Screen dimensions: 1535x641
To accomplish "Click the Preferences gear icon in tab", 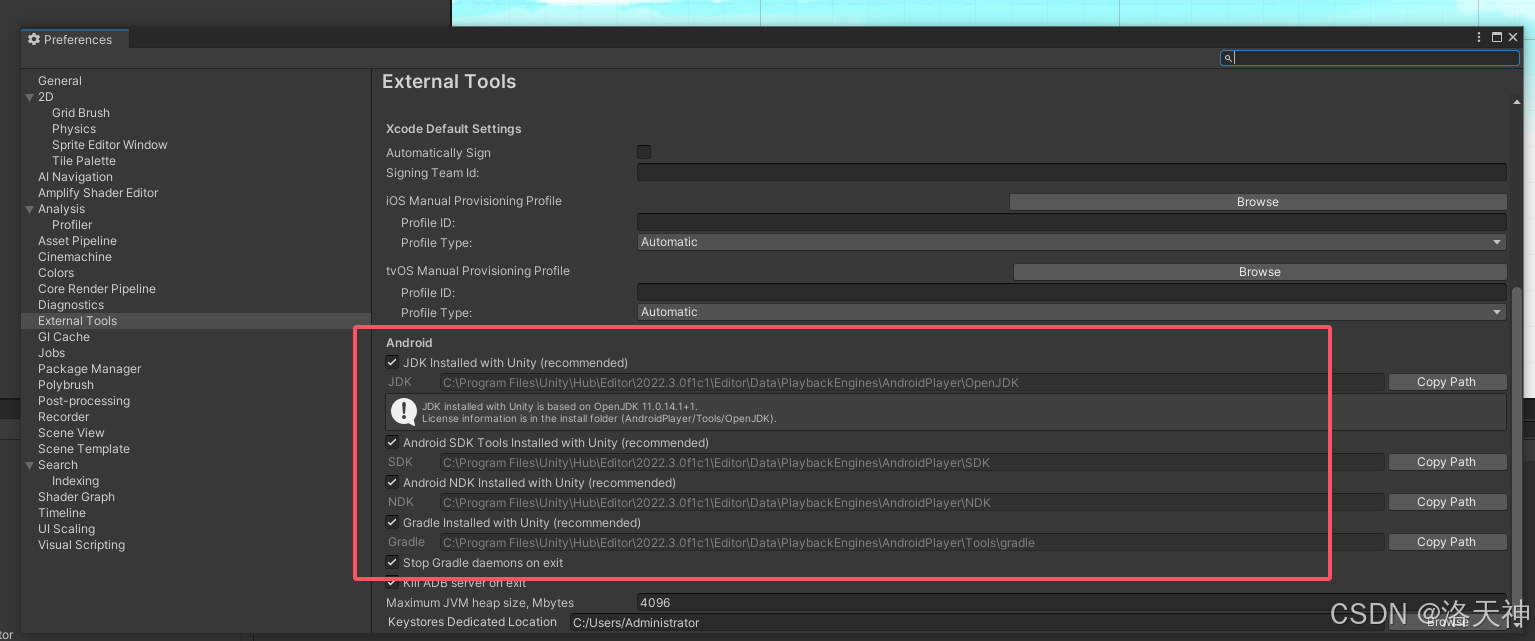I will point(34,40).
